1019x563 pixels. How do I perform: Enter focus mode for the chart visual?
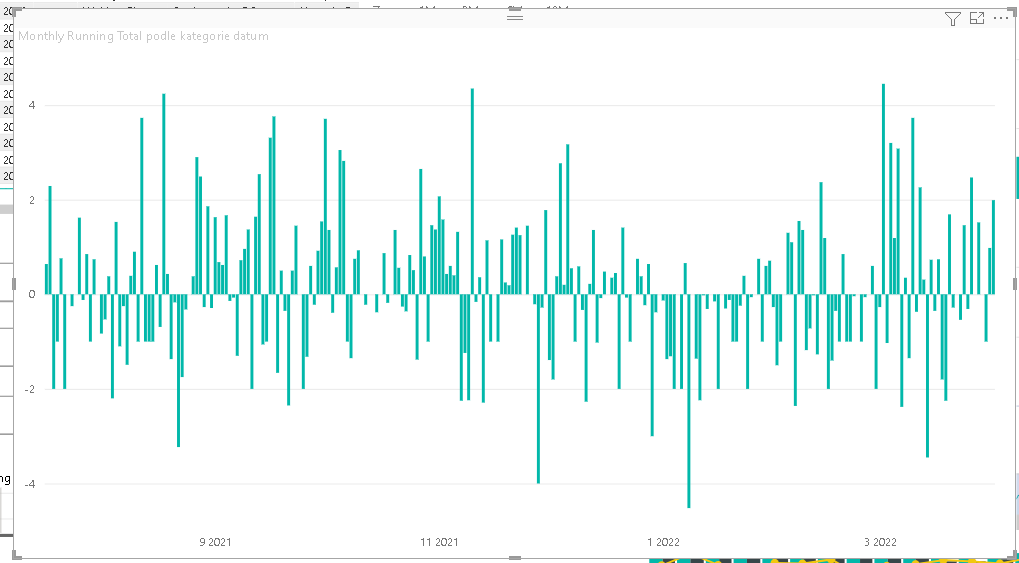pos(977,19)
